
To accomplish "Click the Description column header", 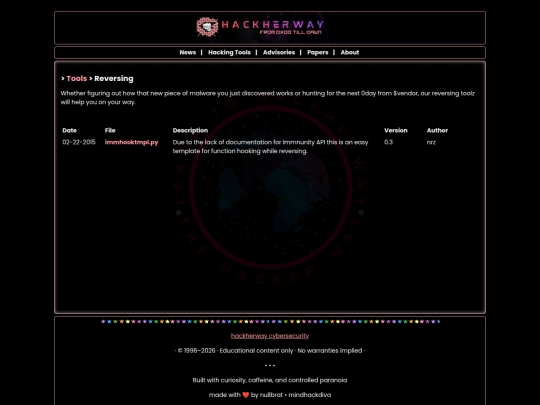I will [x=190, y=131].
